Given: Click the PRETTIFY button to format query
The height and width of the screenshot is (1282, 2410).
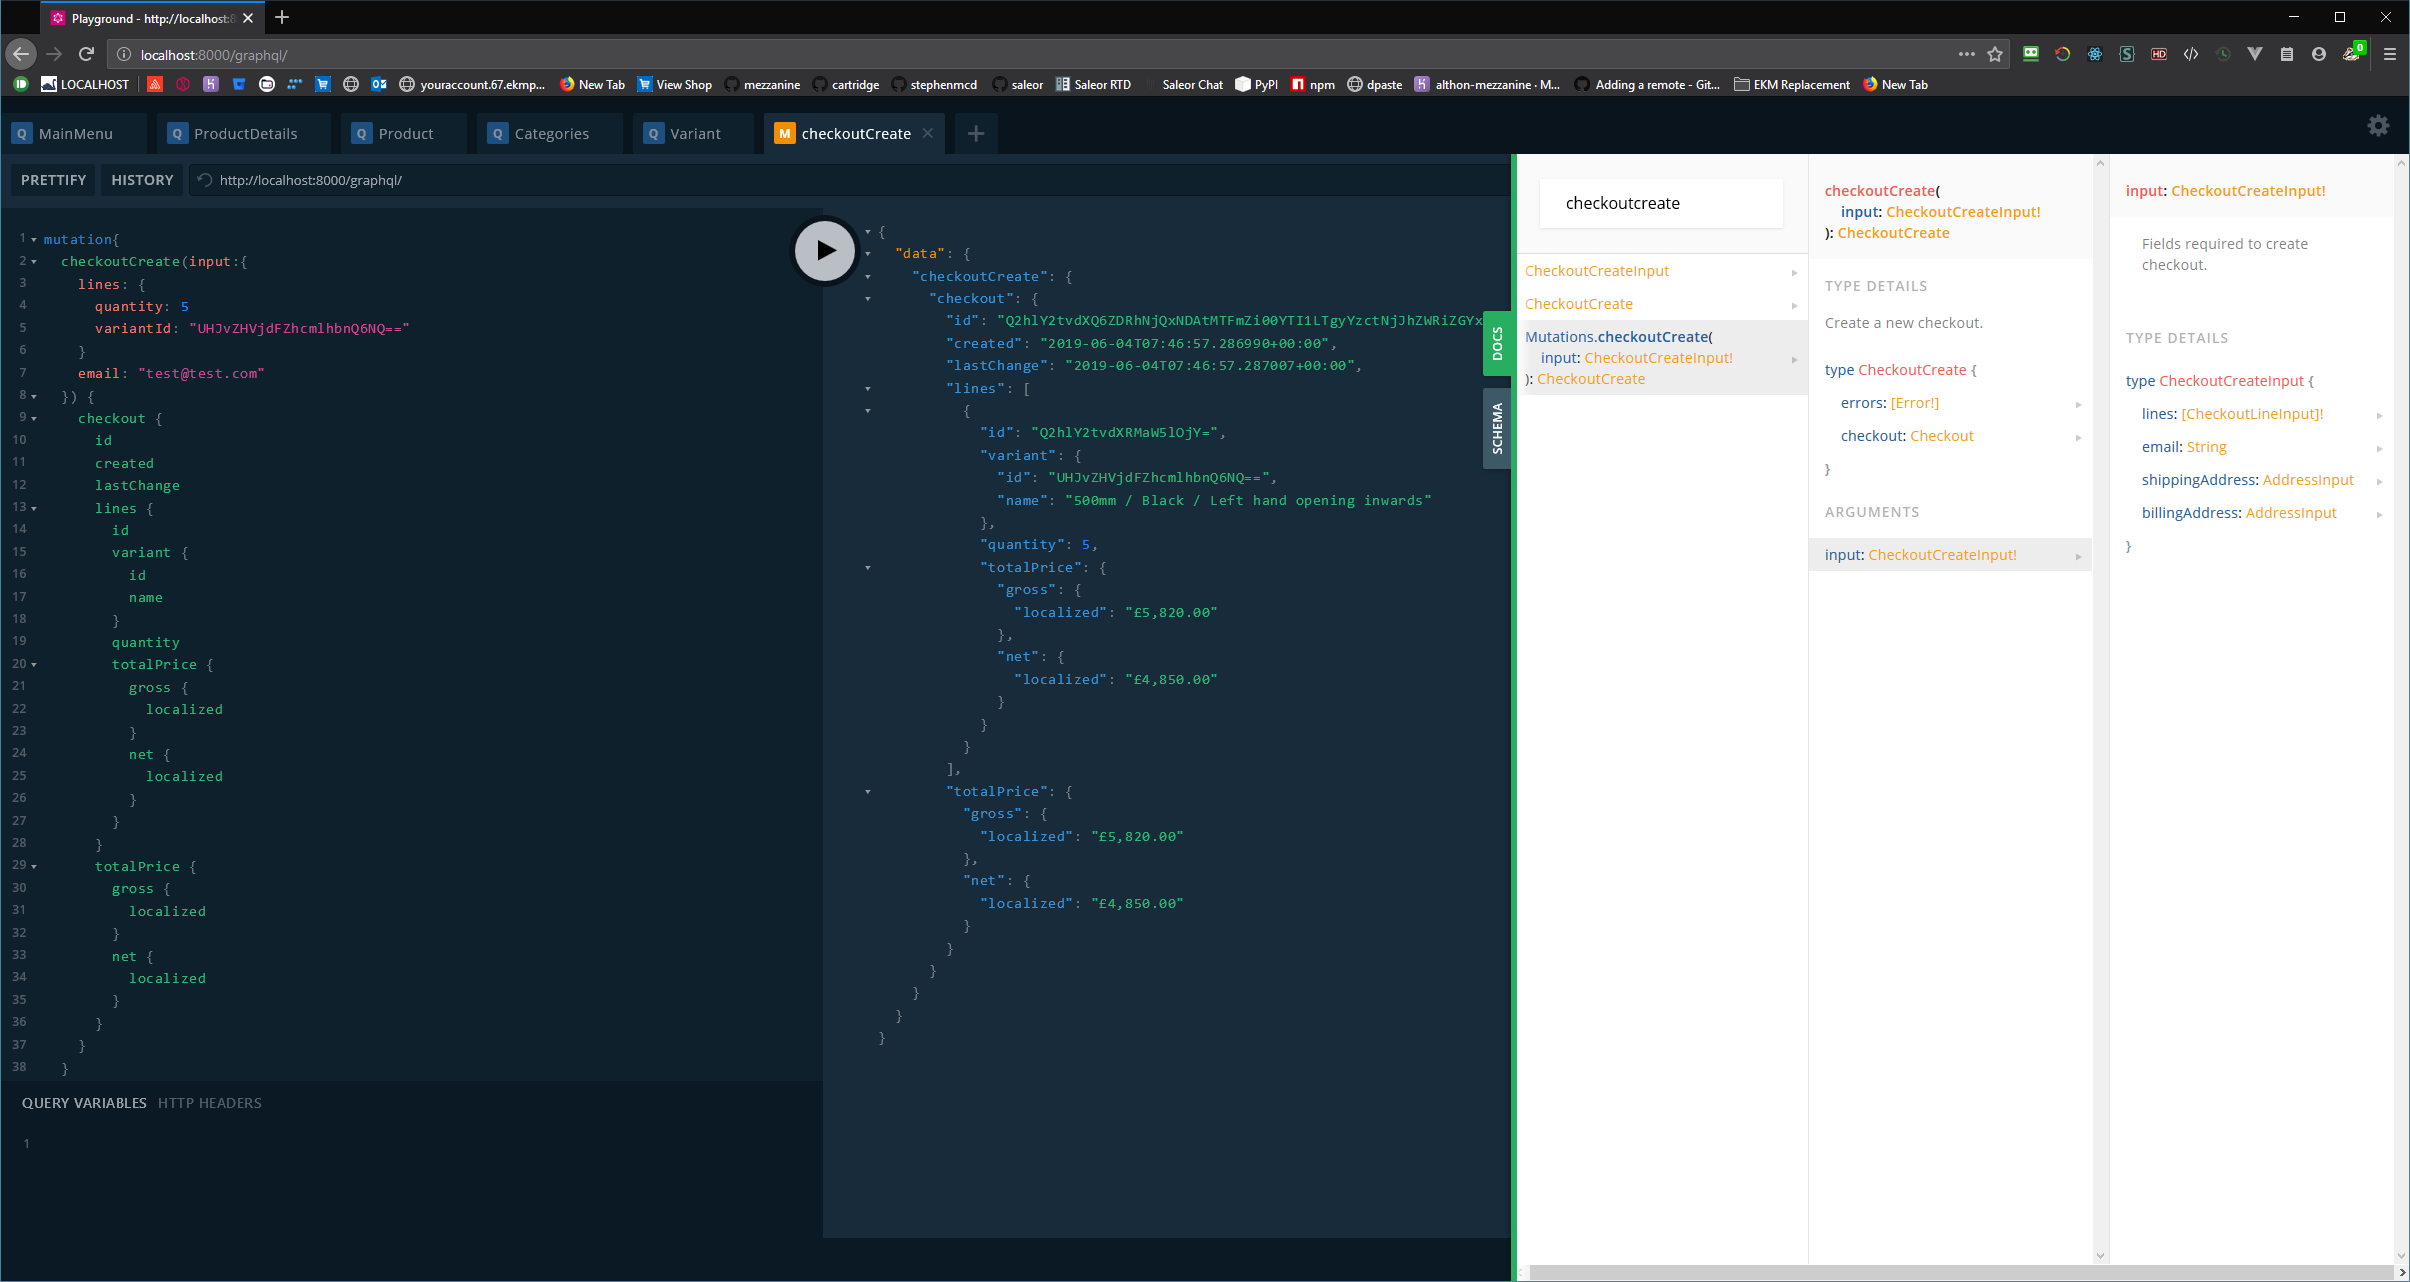Looking at the screenshot, I should click(53, 179).
